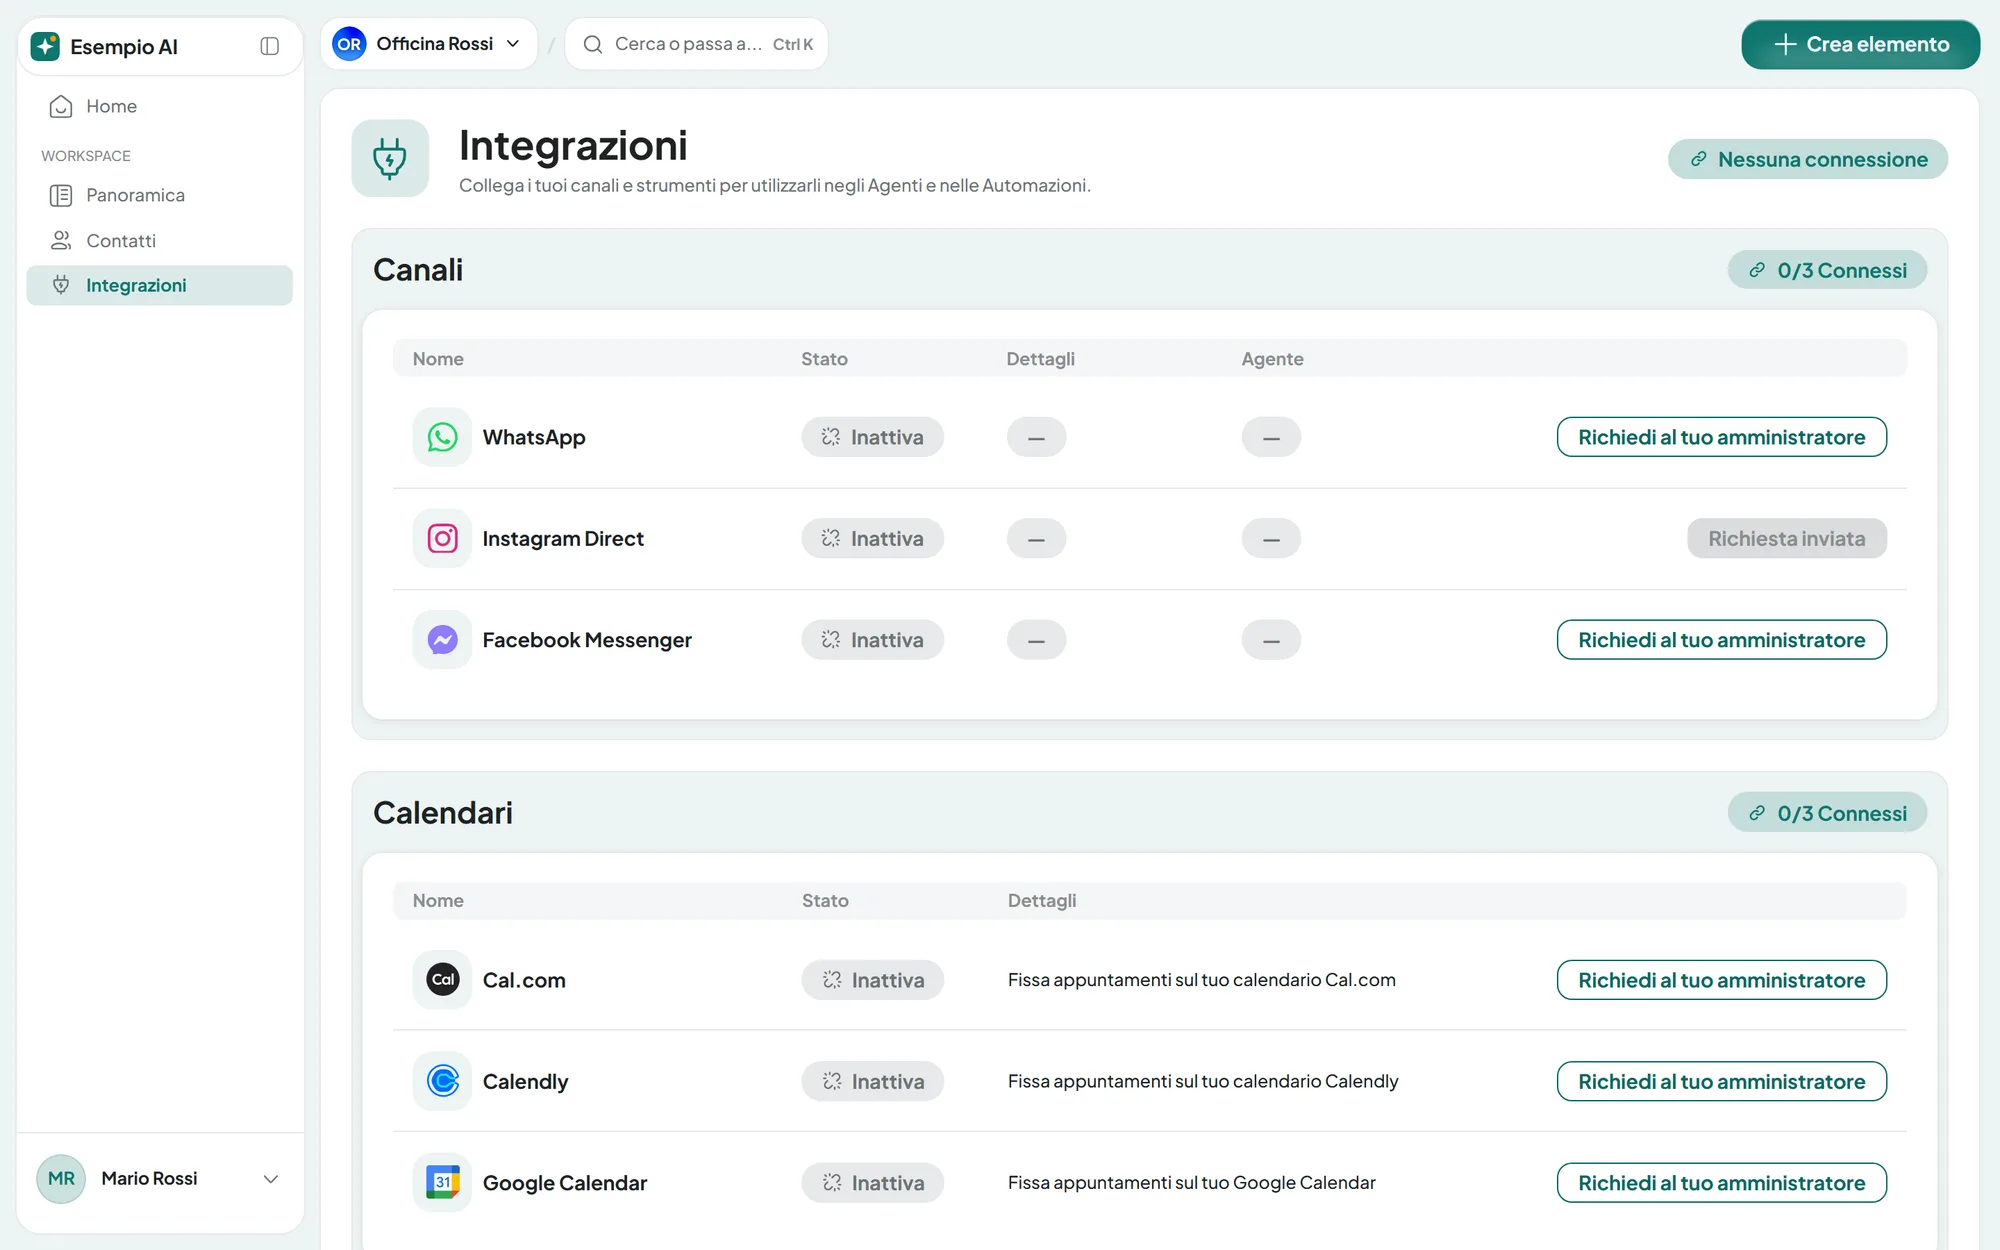Request Cal.com from administrator
The image size is (2000, 1250).
(x=1721, y=980)
